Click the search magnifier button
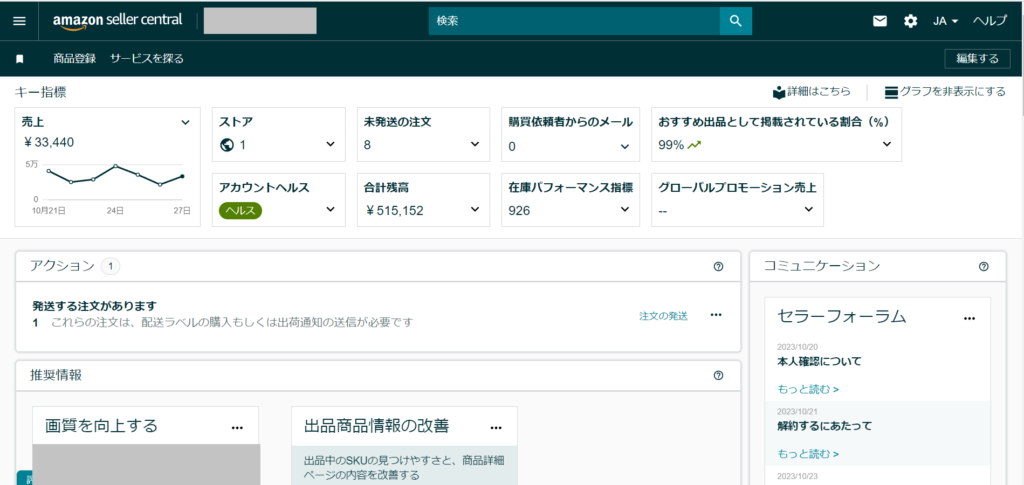 735,21
